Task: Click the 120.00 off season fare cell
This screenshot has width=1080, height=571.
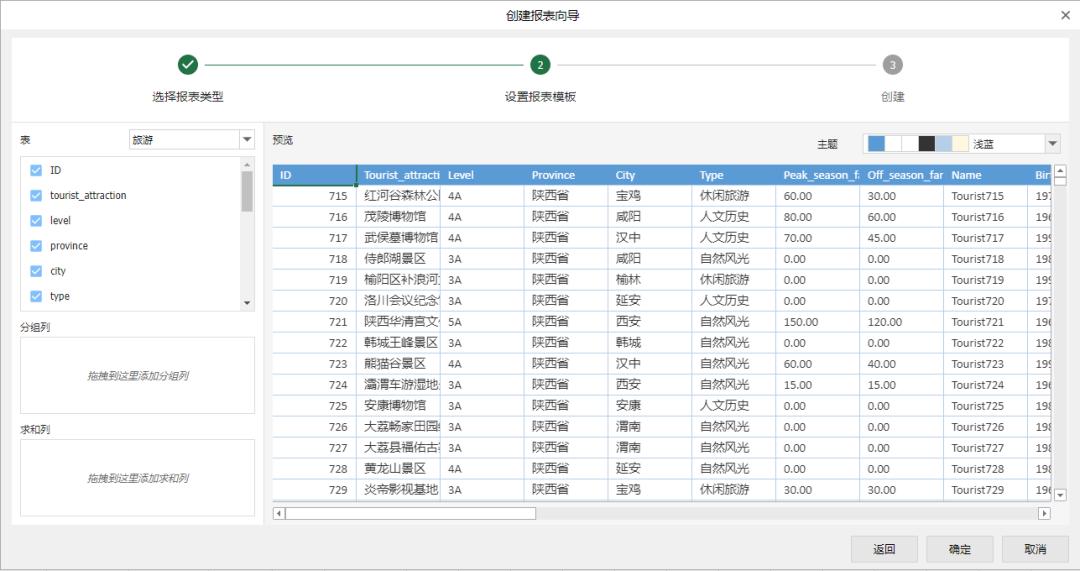Action: pyautogui.click(x=902, y=322)
